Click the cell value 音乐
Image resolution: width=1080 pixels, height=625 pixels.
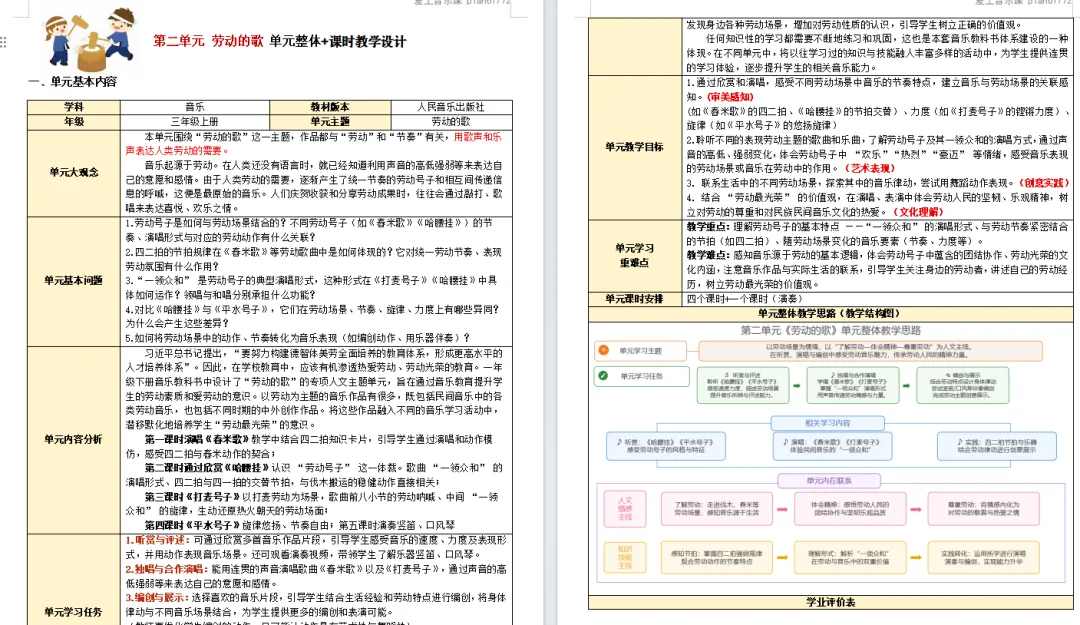[195, 107]
